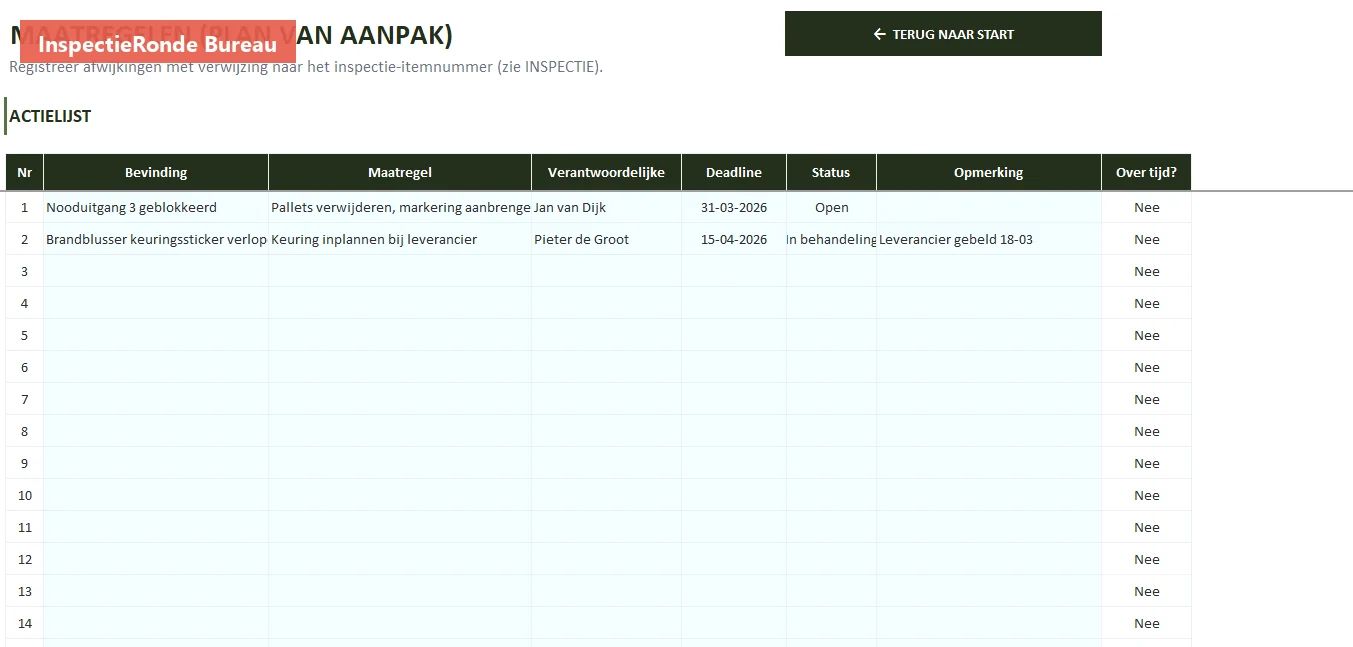Select 'Keuring inplannen bij leverancier' cell

click(400, 239)
